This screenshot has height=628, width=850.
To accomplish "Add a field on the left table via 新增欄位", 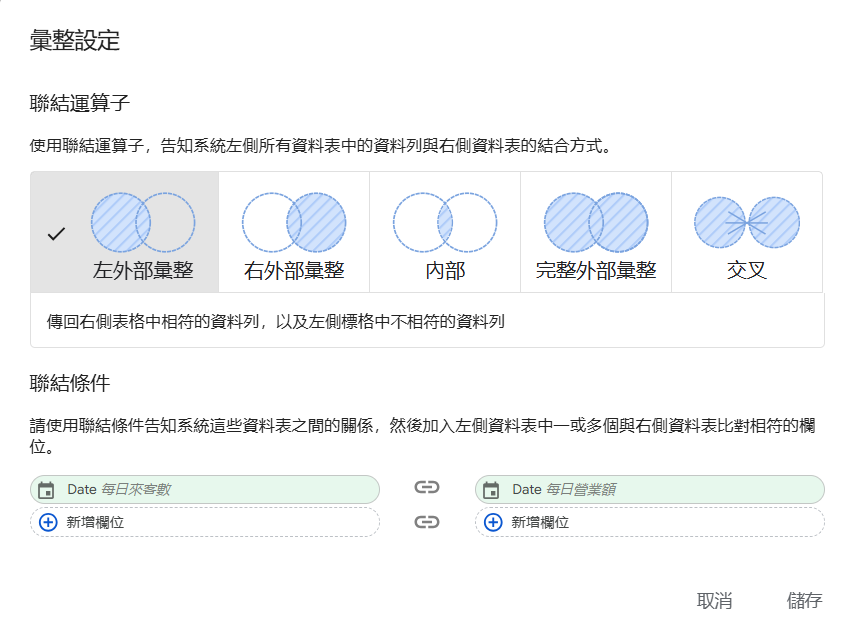I will pyautogui.click(x=205, y=522).
